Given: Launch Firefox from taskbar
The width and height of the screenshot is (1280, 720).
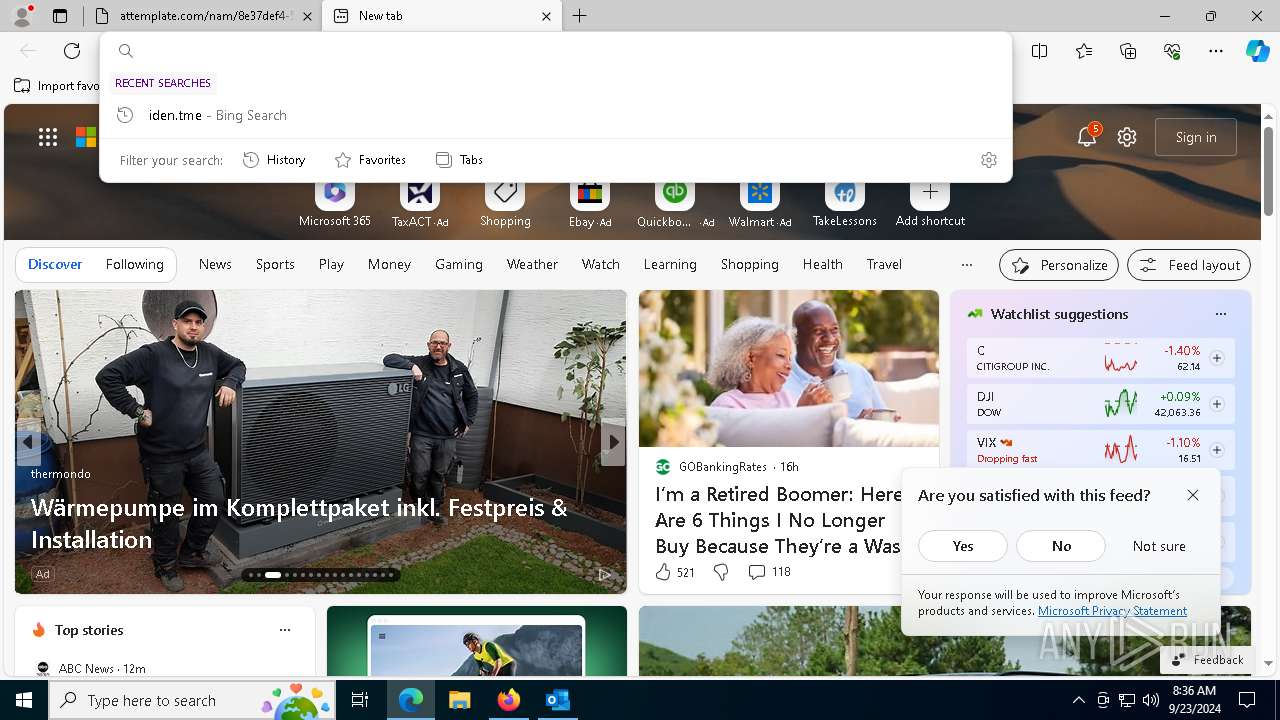Looking at the screenshot, I should click(x=509, y=700).
